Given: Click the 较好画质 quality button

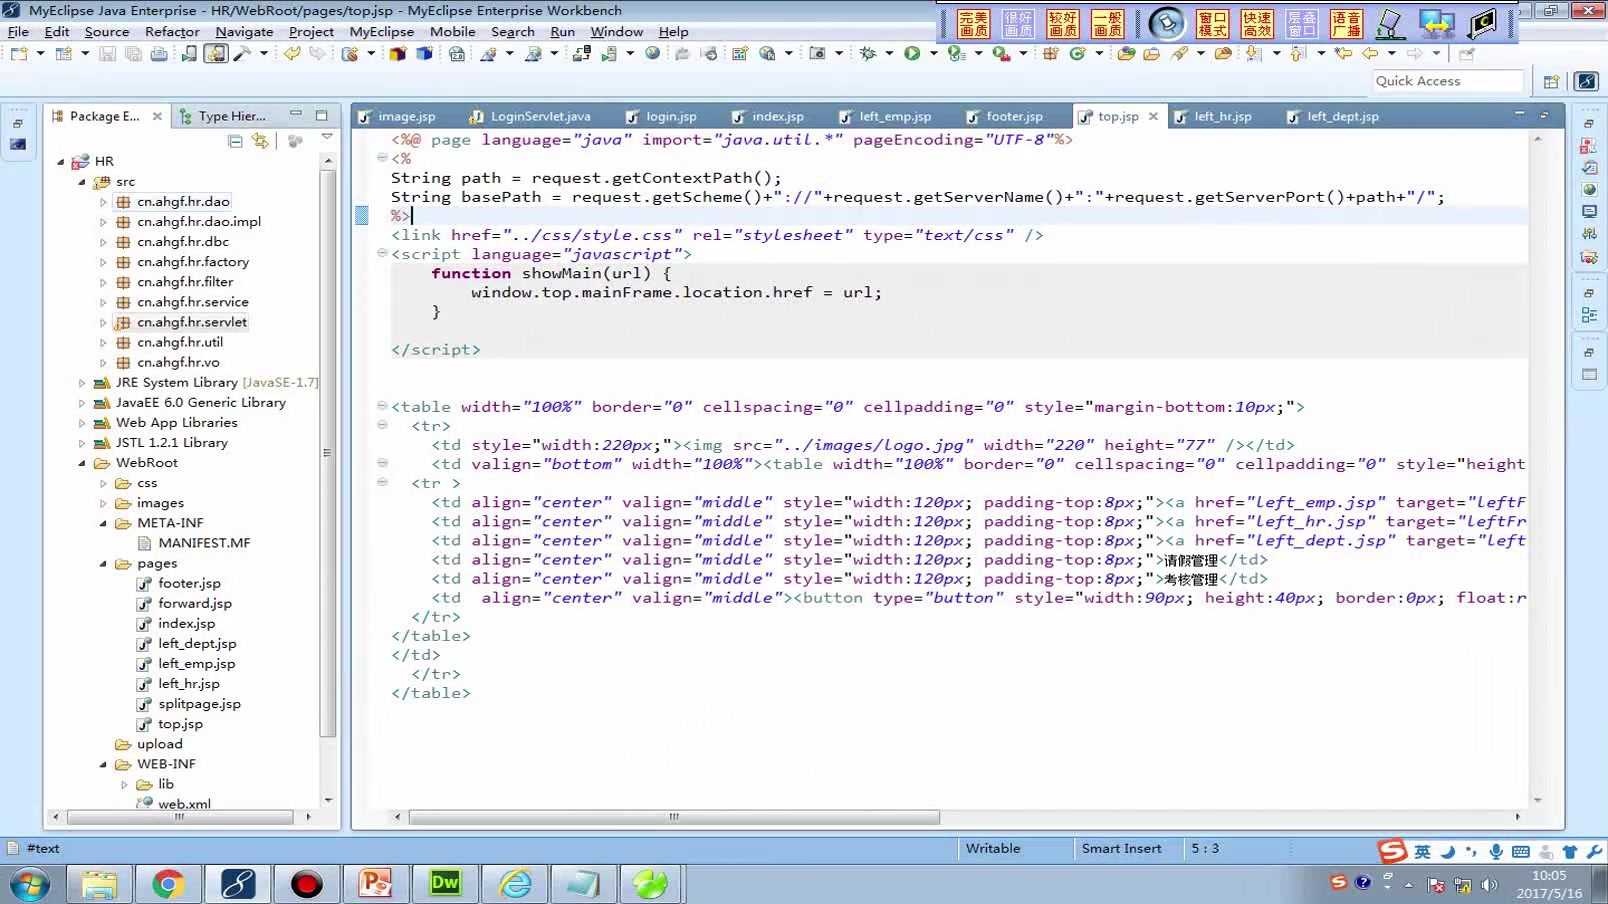Looking at the screenshot, I should [x=1063, y=24].
